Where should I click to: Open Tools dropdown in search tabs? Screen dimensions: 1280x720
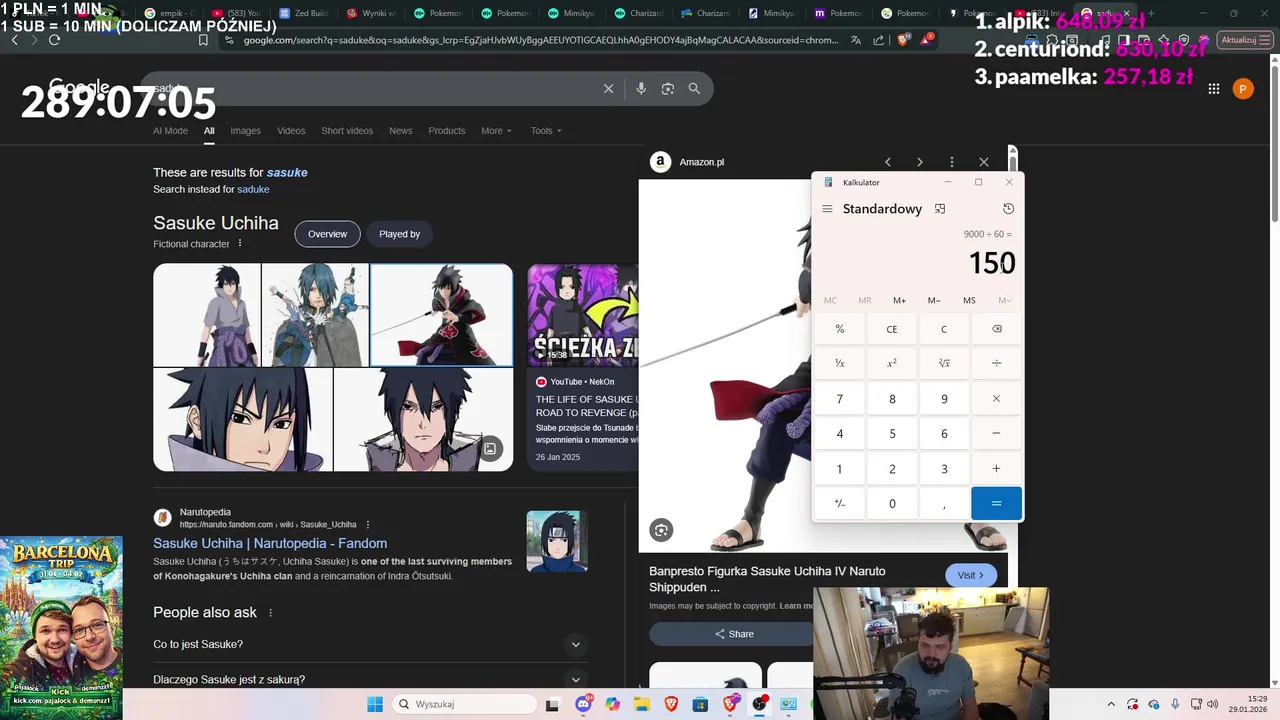(x=546, y=131)
